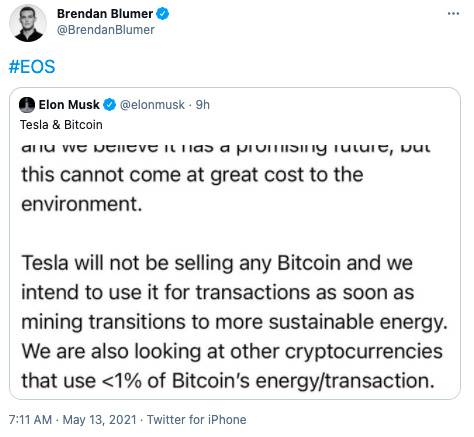Open the #EOS hashtag

32,66
